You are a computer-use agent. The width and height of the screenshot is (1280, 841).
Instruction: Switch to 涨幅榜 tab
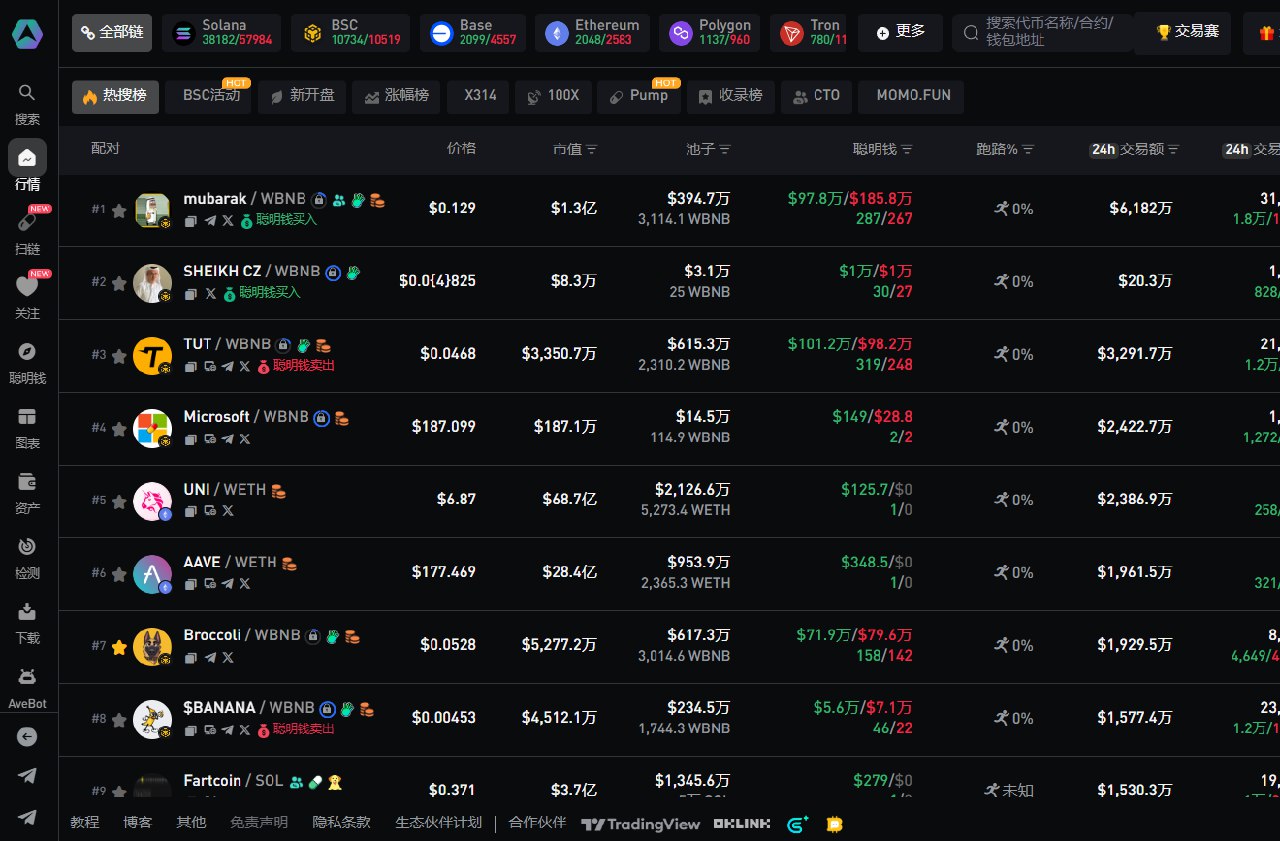click(397, 97)
